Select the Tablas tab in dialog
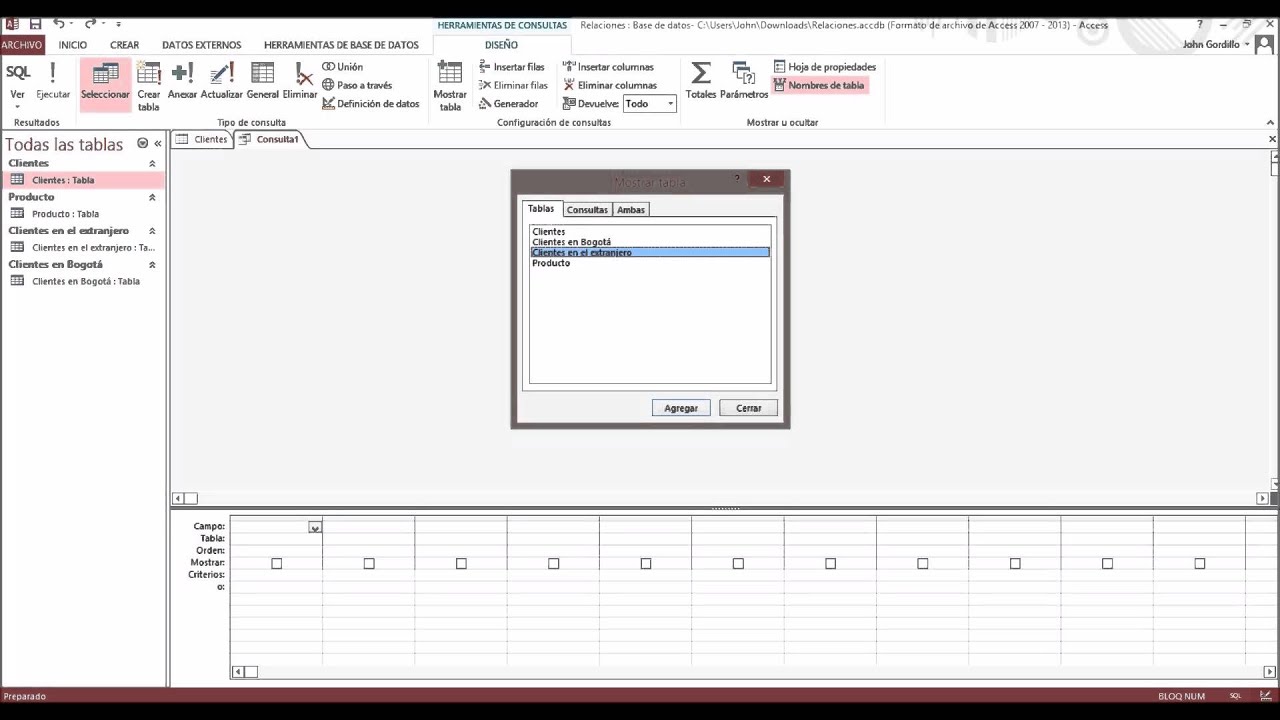1280x720 pixels. pyautogui.click(x=541, y=209)
